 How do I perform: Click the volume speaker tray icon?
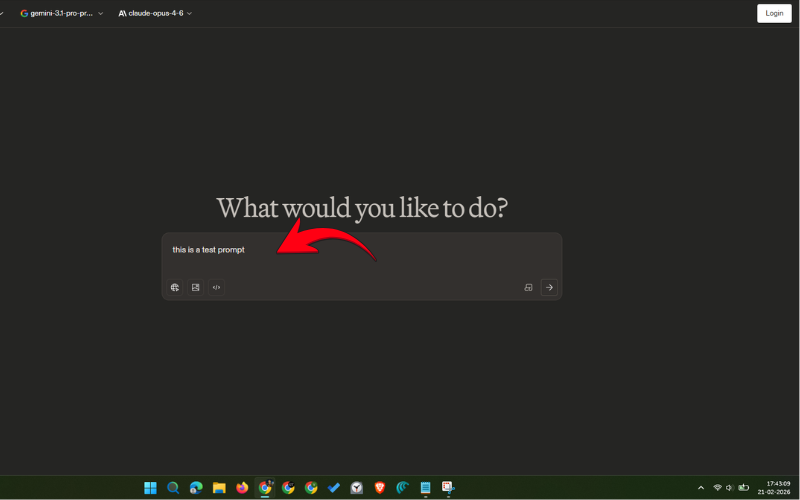[x=729, y=488]
